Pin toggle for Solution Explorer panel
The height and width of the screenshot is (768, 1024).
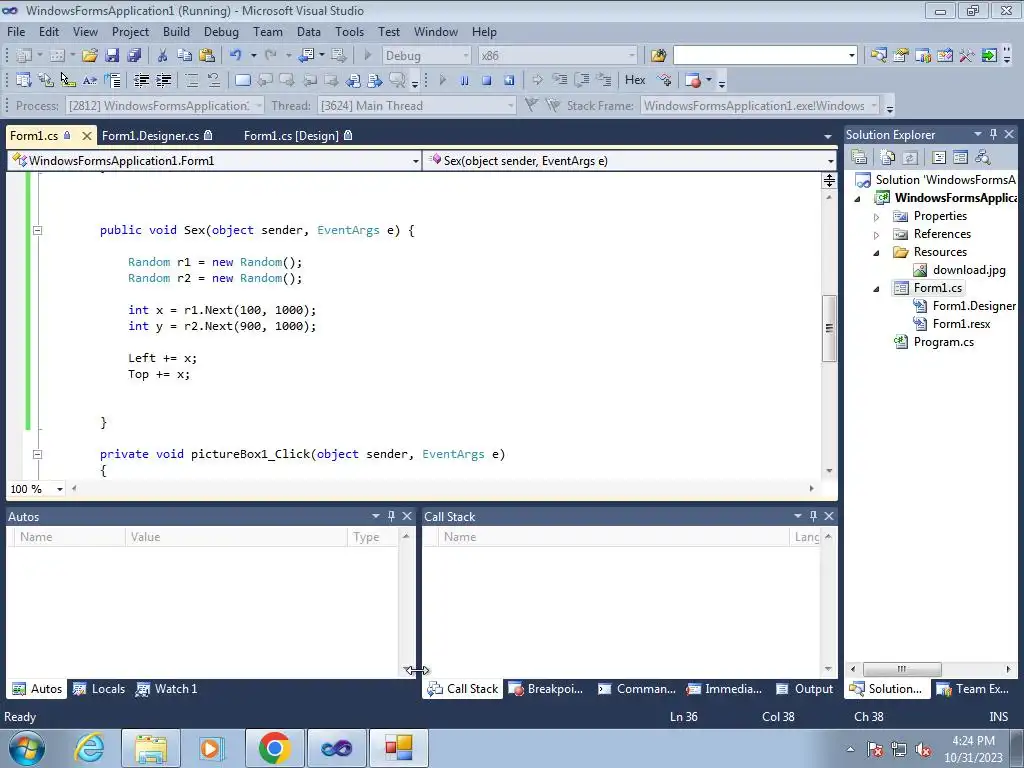993,134
